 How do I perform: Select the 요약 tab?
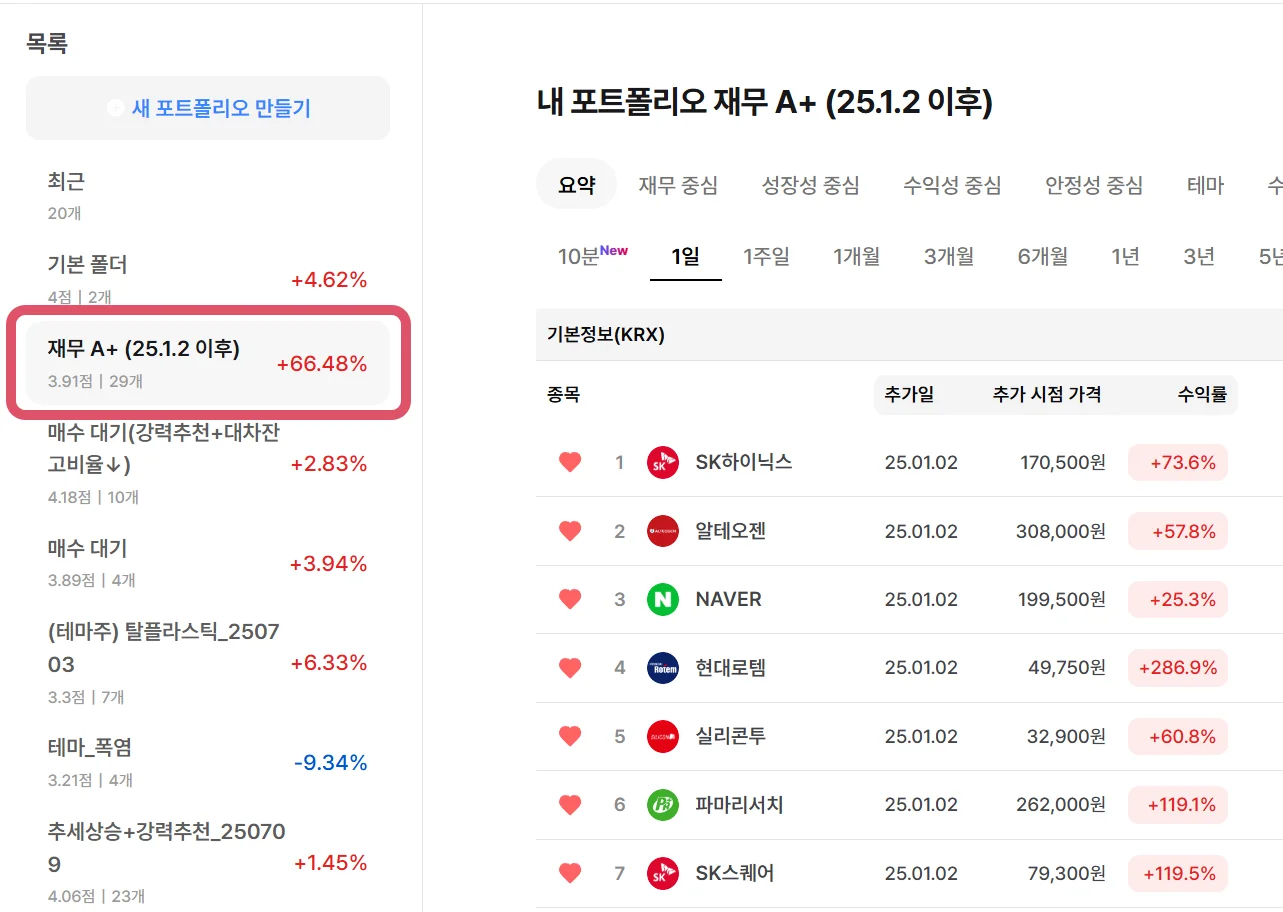click(577, 185)
